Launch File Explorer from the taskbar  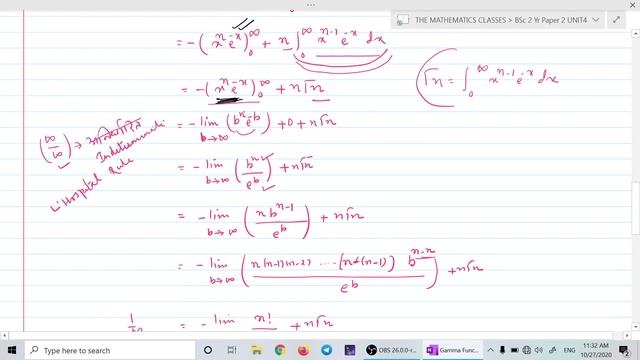tap(256, 350)
